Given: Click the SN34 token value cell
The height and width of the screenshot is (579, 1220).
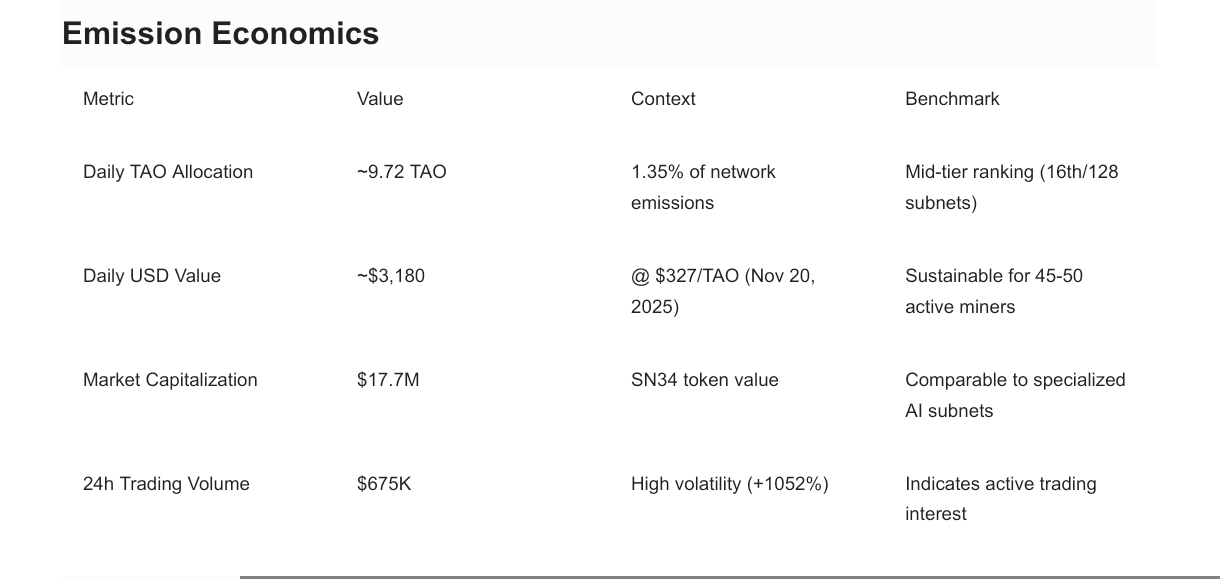Looking at the screenshot, I should 704,380.
